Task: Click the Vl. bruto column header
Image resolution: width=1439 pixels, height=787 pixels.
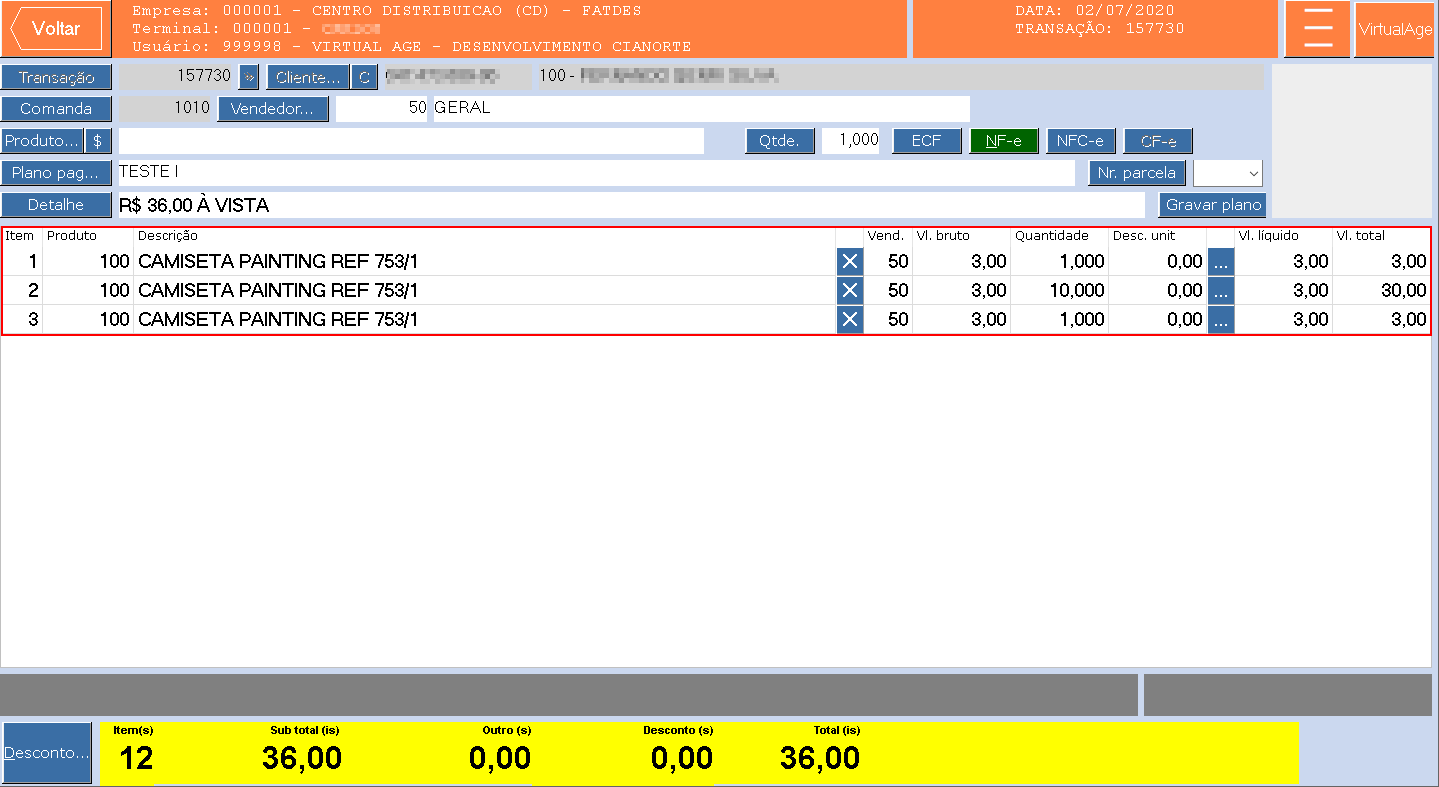Action: point(943,236)
